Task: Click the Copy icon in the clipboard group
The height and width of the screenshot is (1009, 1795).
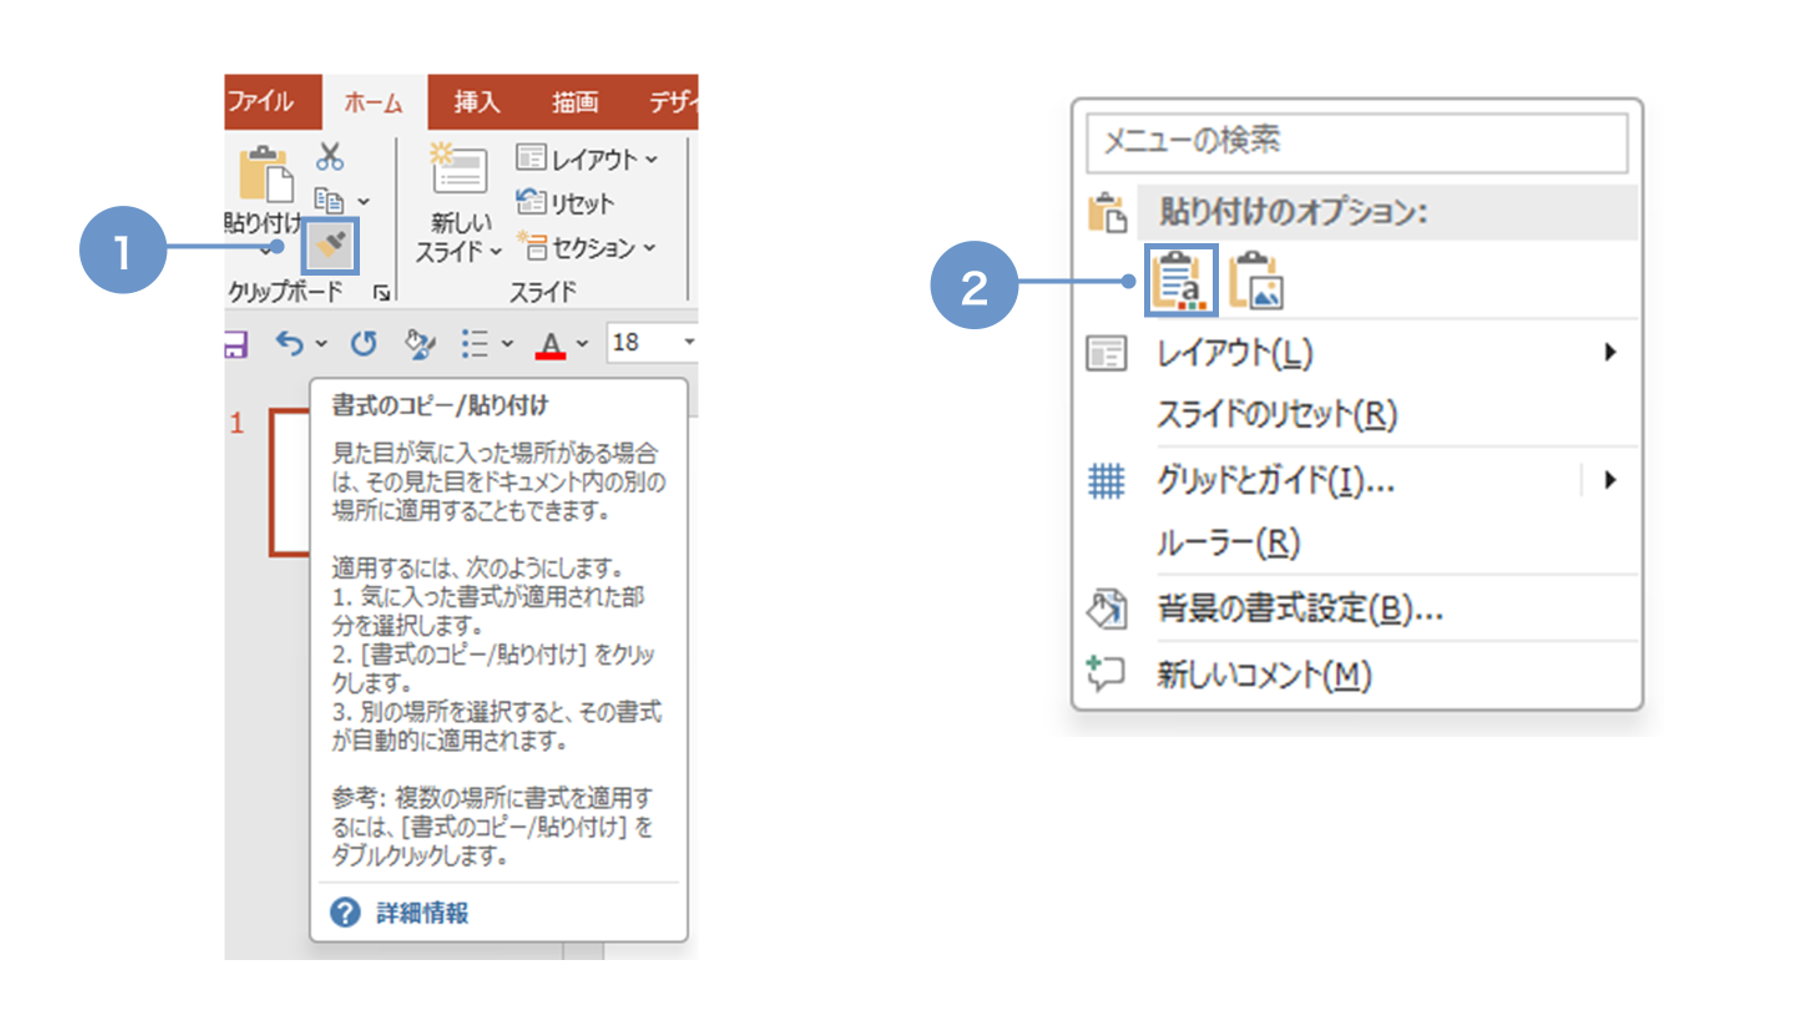Action: pos(329,201)
